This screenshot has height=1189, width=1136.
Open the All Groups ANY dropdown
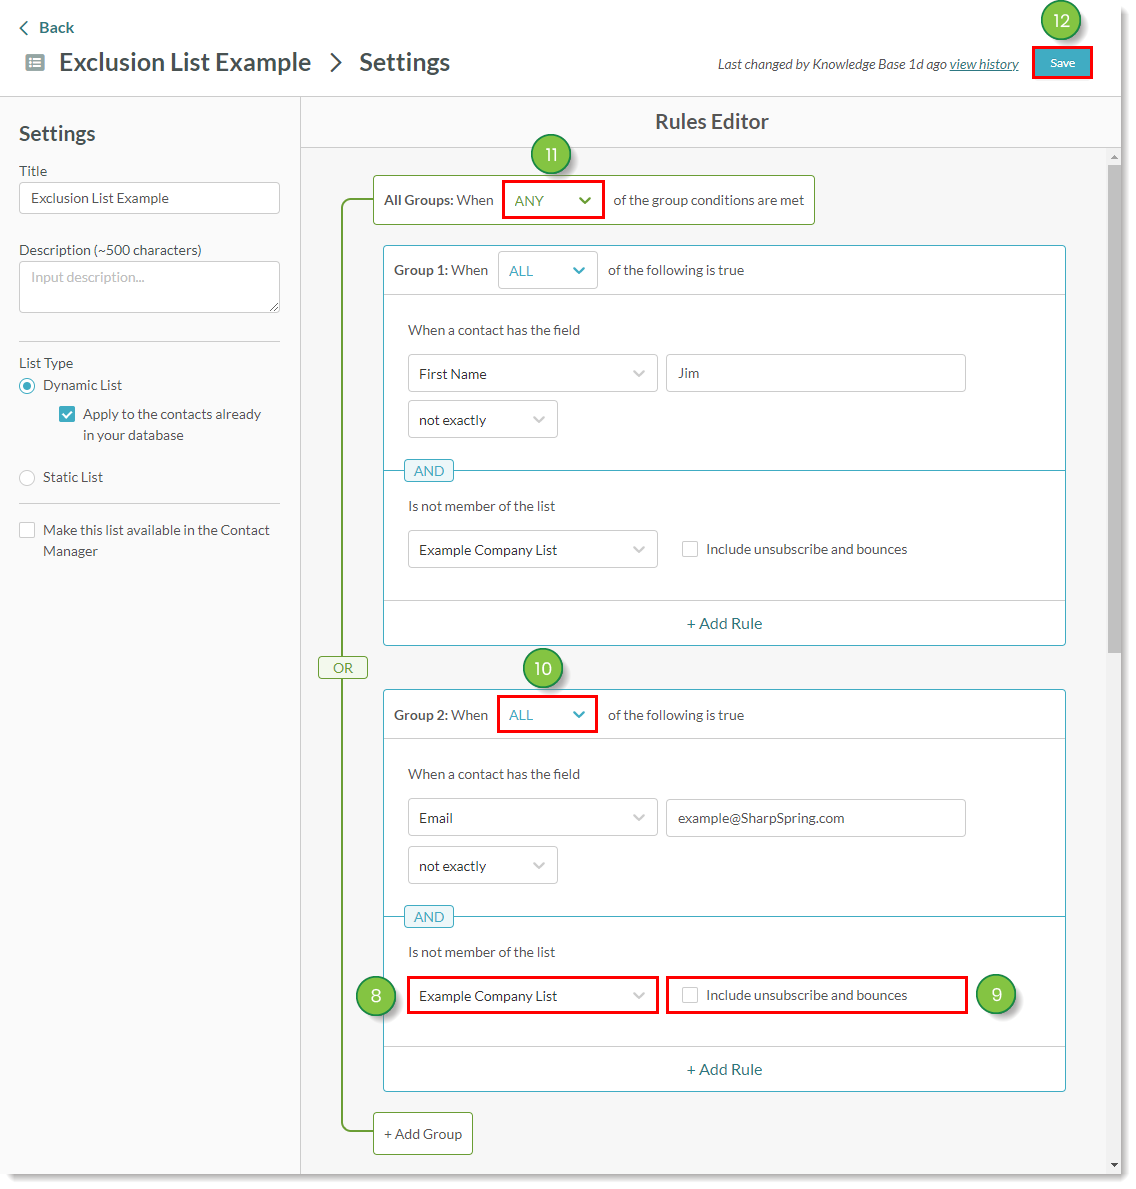[x=553, y=201]
